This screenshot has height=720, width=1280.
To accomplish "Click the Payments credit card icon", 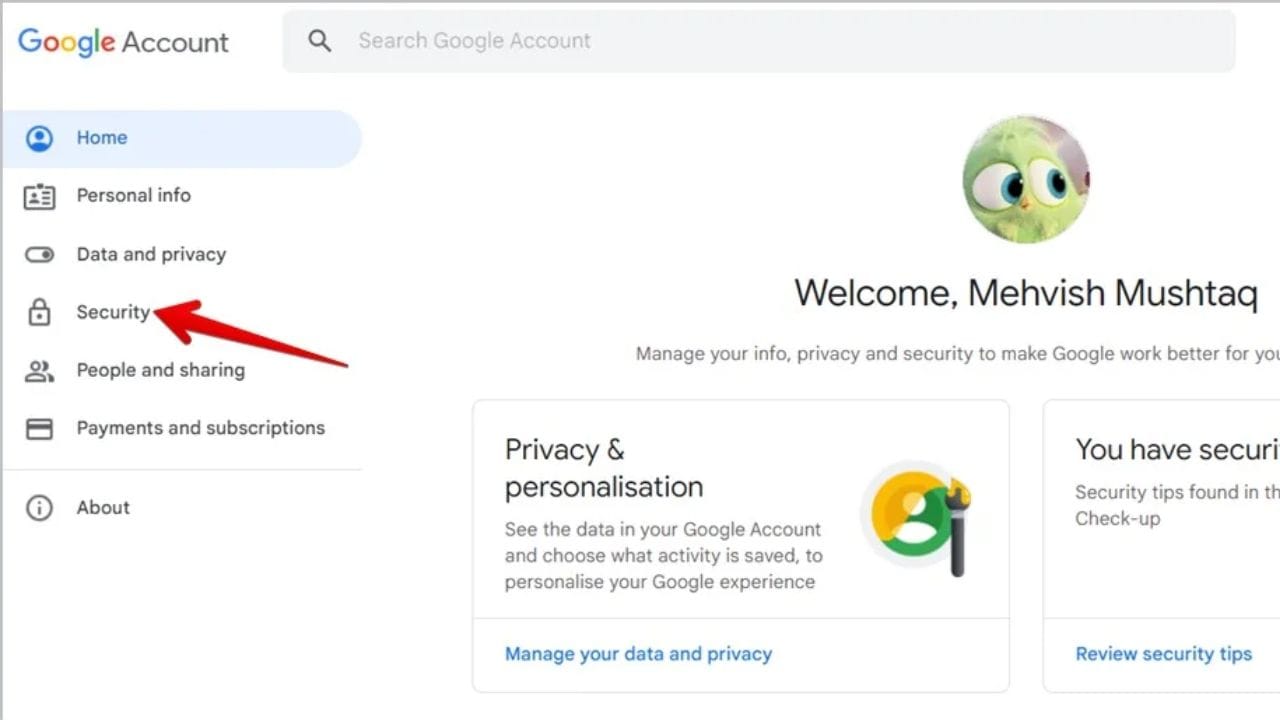I will (39, 429).
